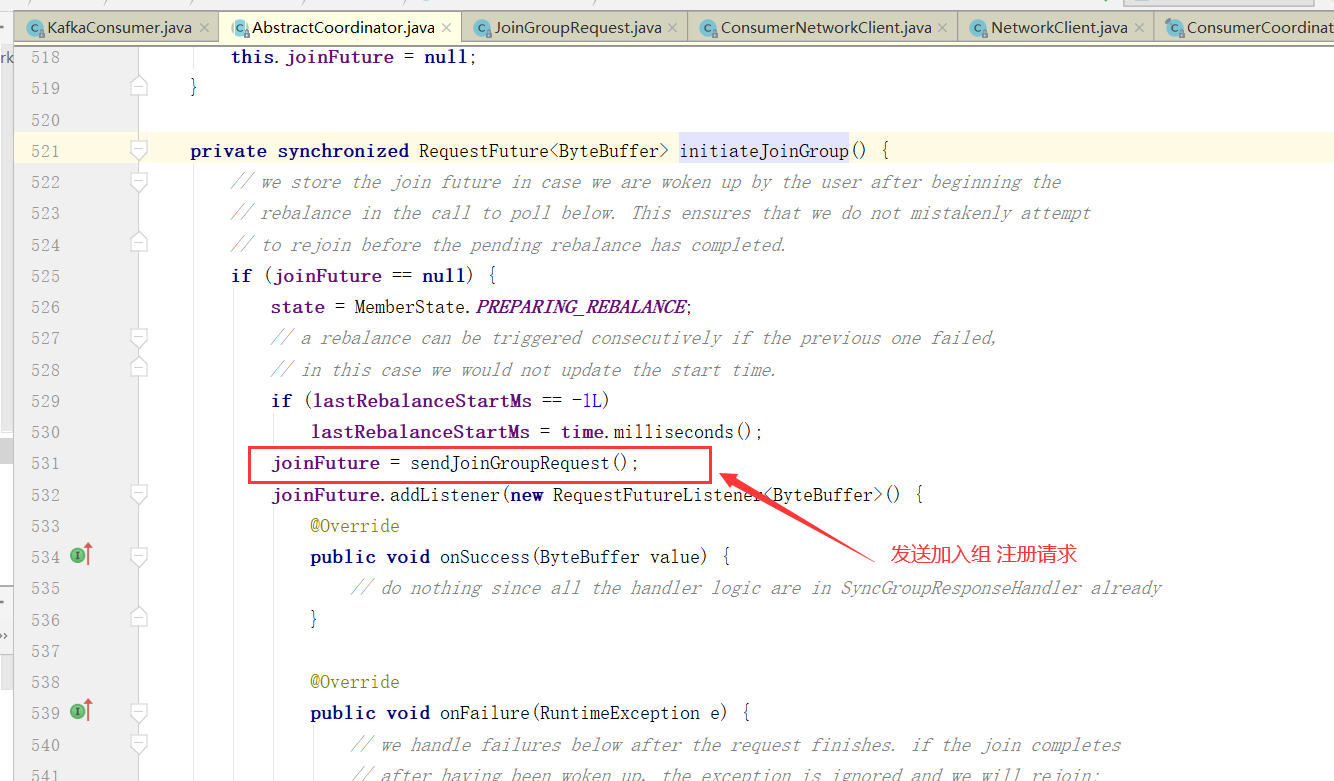
Task: Click line number 521 in the gutter
Action: (45, 151)
